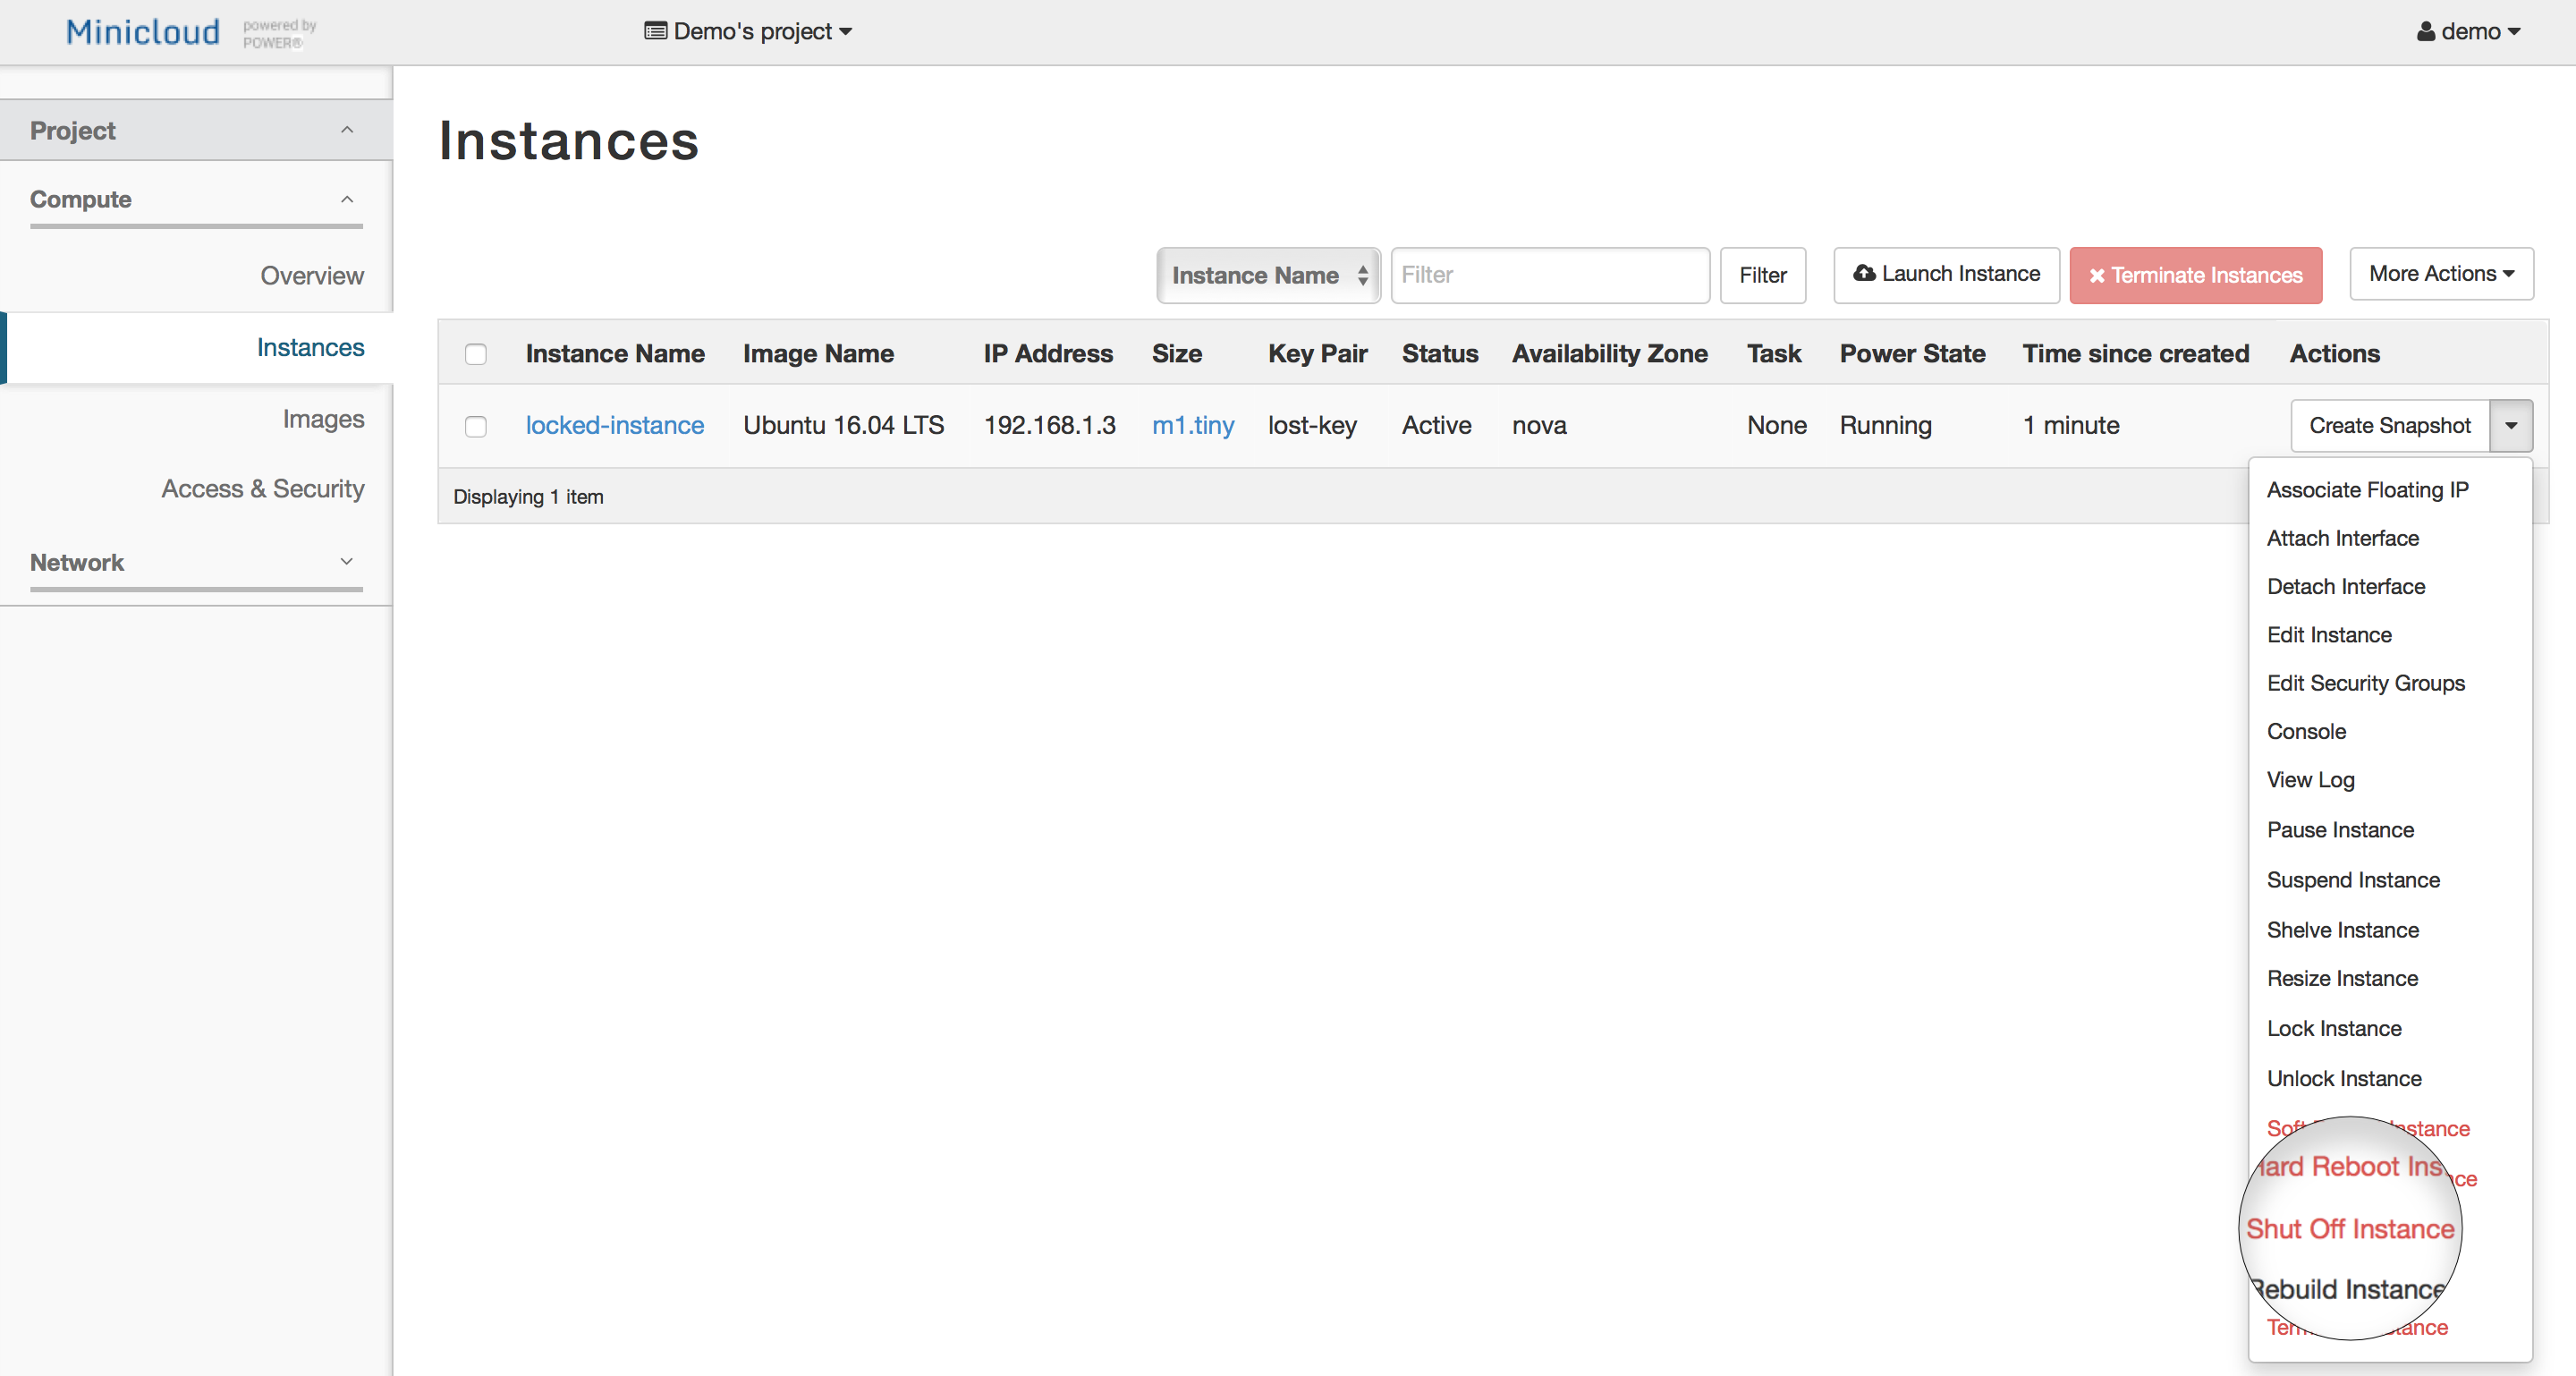Open the More Actions dropdown
The height and width of the screenshot is (1376, 2576).
[x=2440, y=274]
